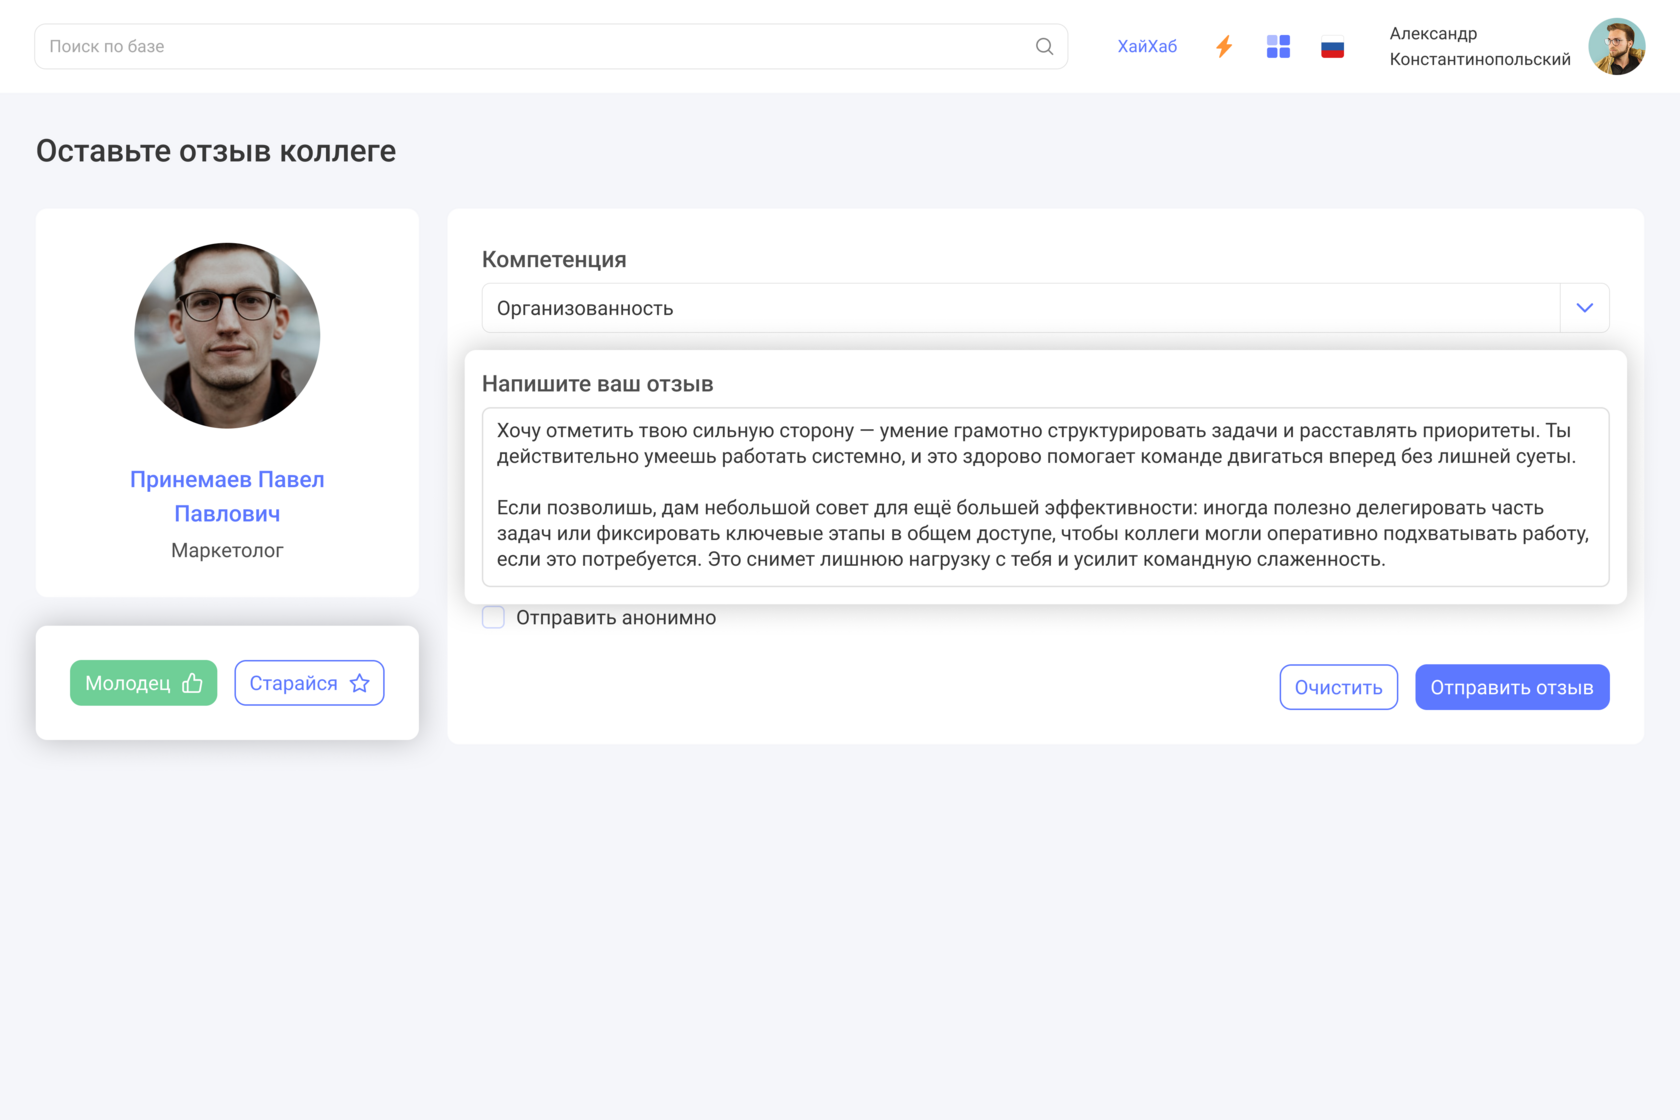Click the Напишите ваш отзыв label
Viewport: 1680px width, 1120px height.
pyautogui.click(x=598, y=384)
